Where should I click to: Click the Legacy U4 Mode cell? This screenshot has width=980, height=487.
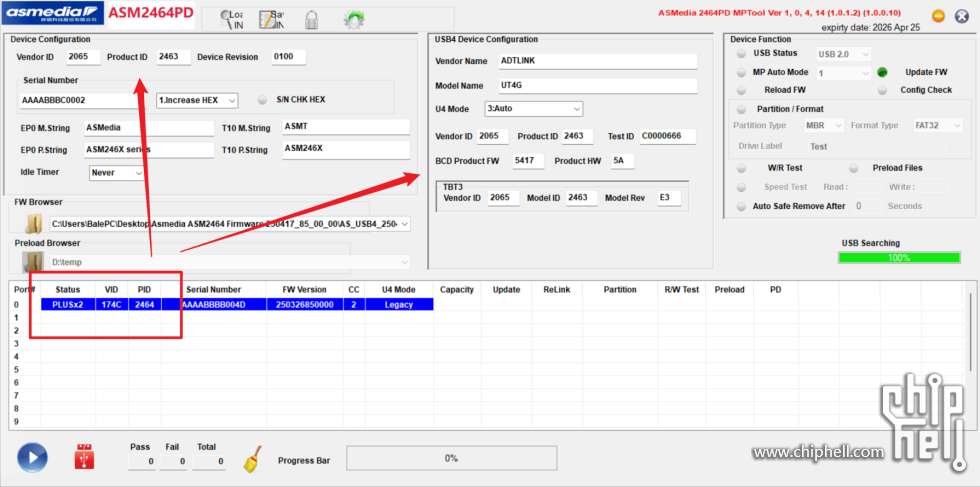tap(399, 304)
